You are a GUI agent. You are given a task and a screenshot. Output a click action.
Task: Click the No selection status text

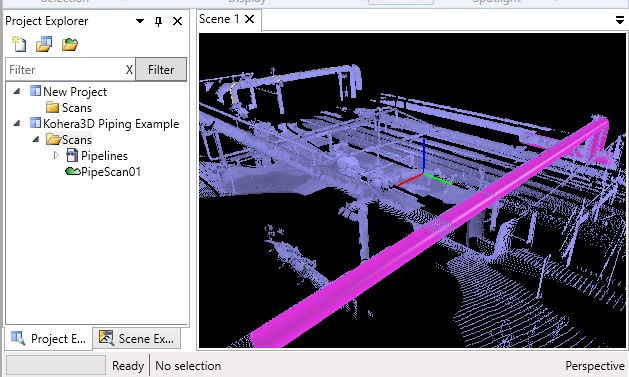(188, 366)
